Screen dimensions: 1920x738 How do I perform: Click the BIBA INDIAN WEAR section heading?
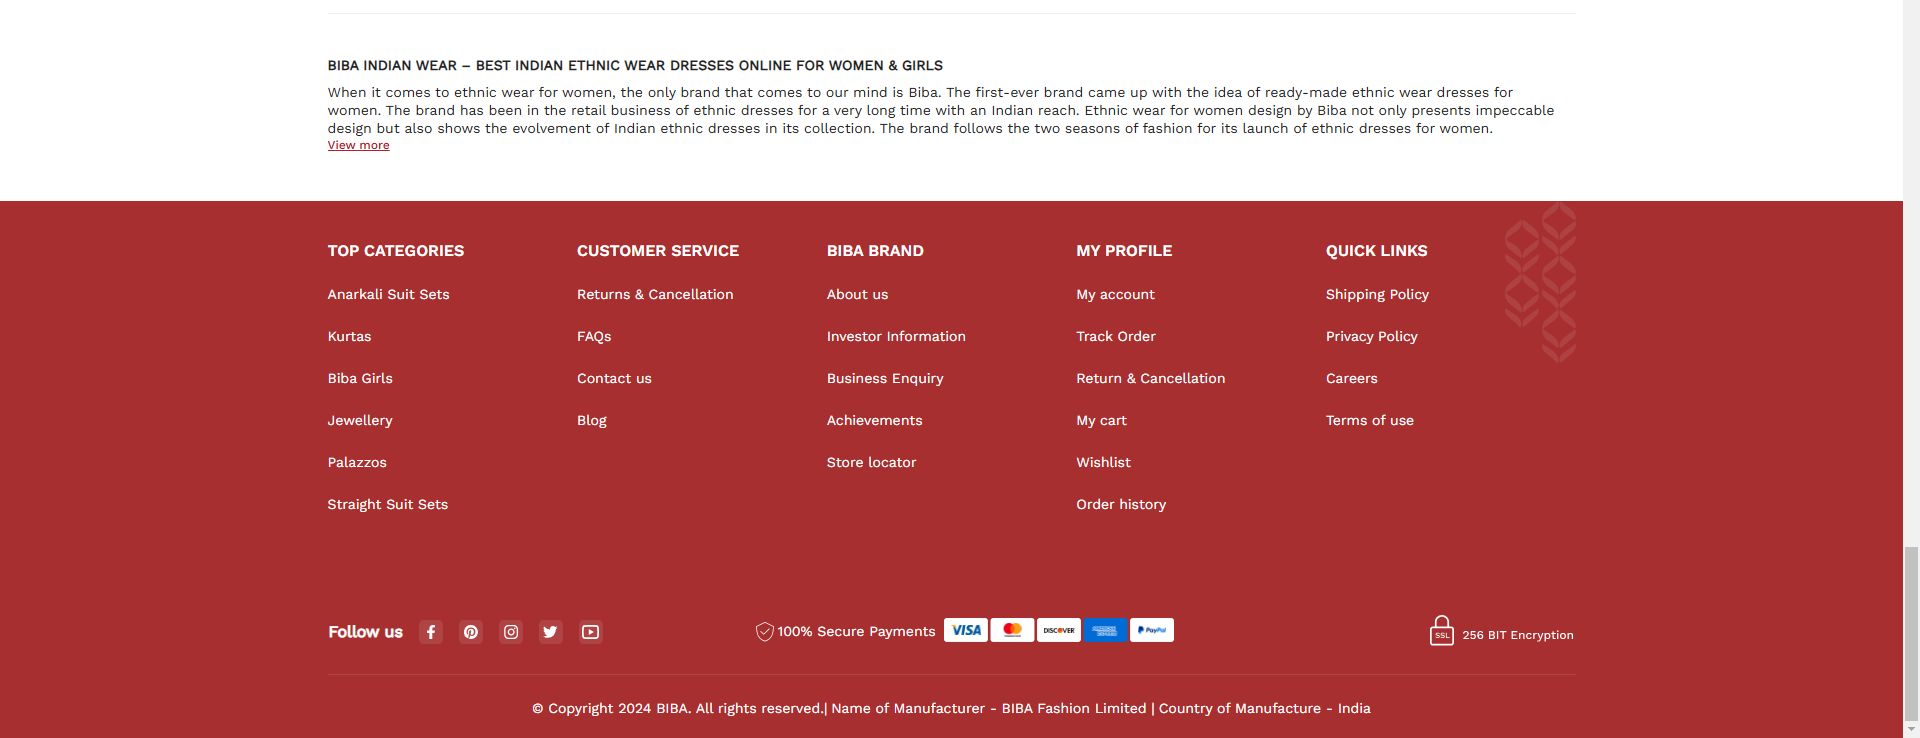point(635,65)
